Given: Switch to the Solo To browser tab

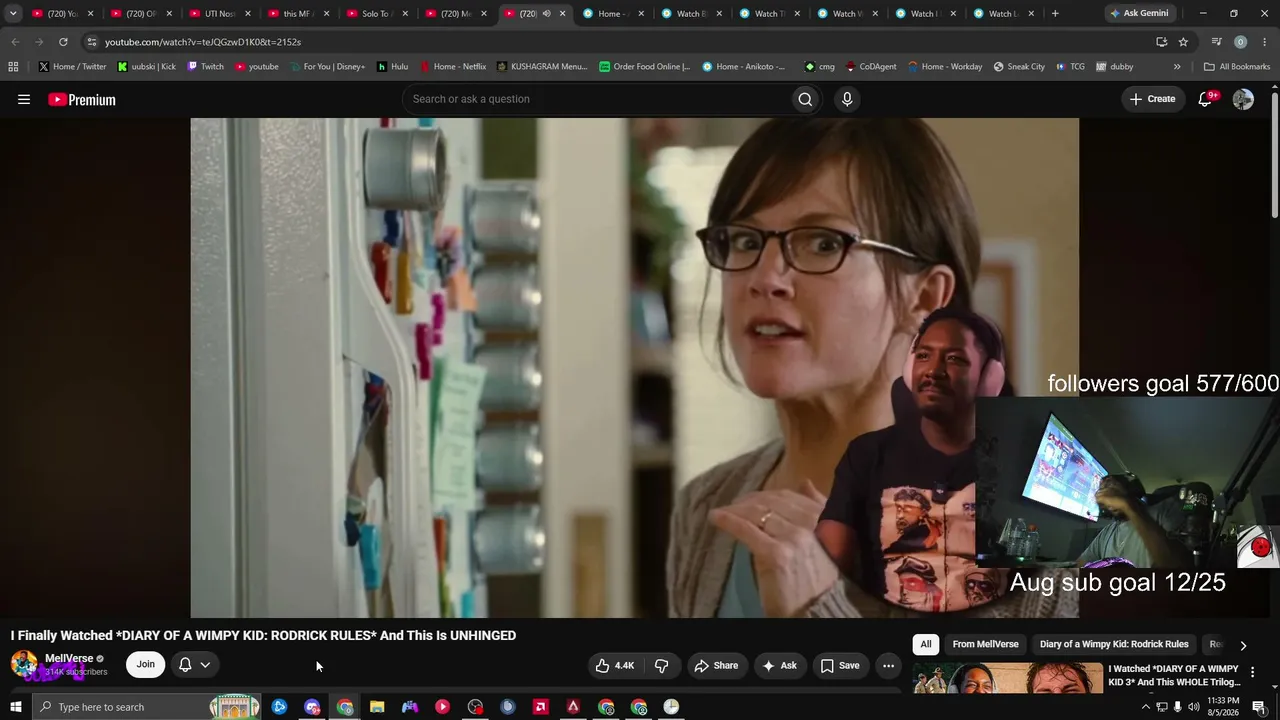Looking at the screenshot, I should pos(376,14).
